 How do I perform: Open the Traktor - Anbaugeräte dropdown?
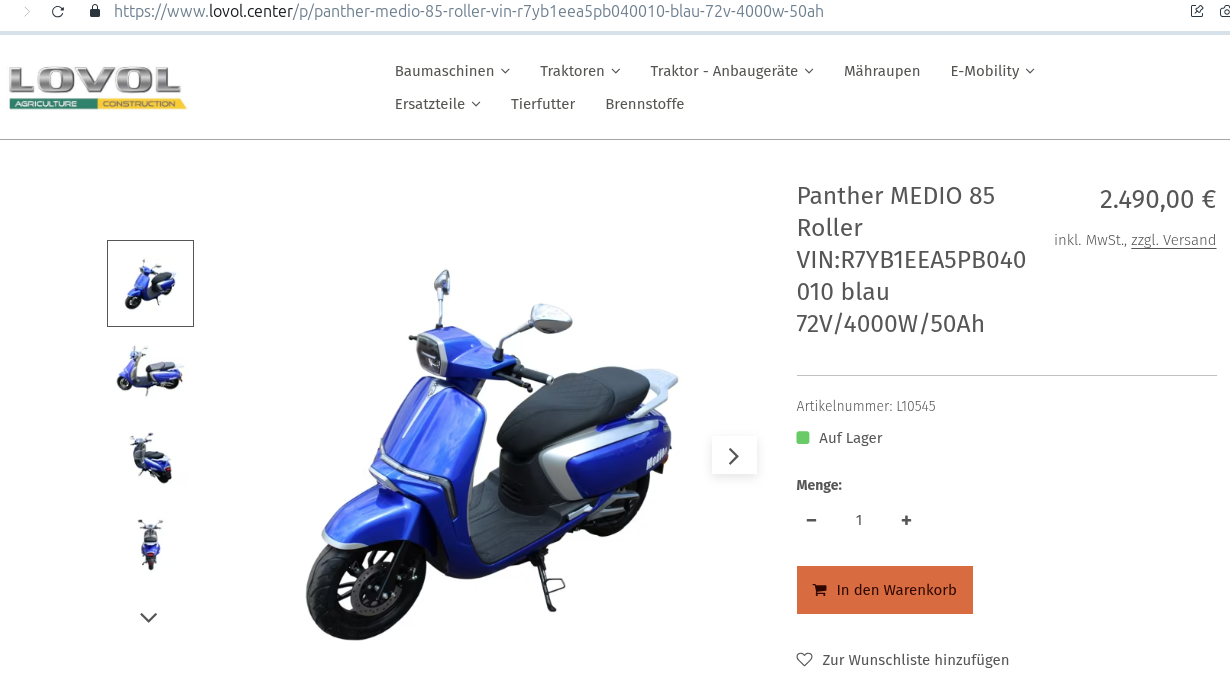pos(732,71)
